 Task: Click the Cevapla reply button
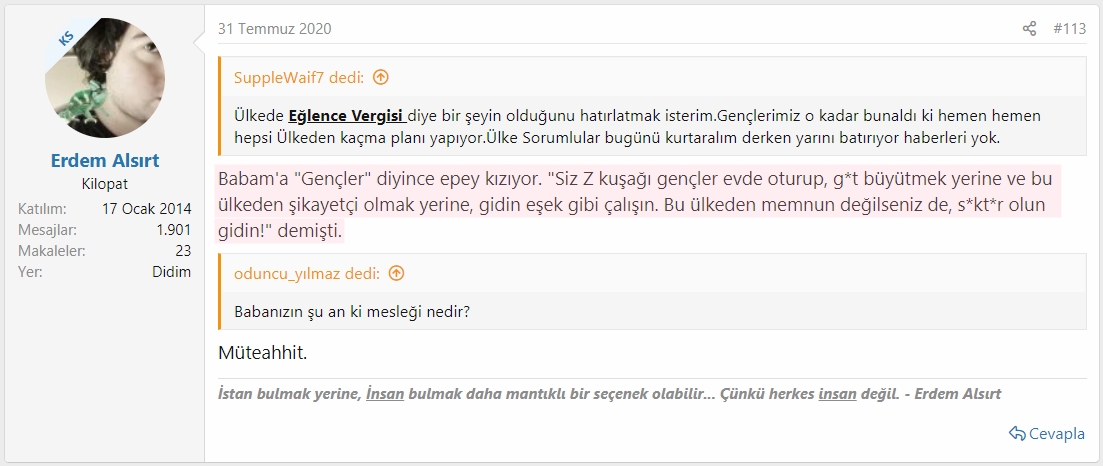click(1047, 434)
